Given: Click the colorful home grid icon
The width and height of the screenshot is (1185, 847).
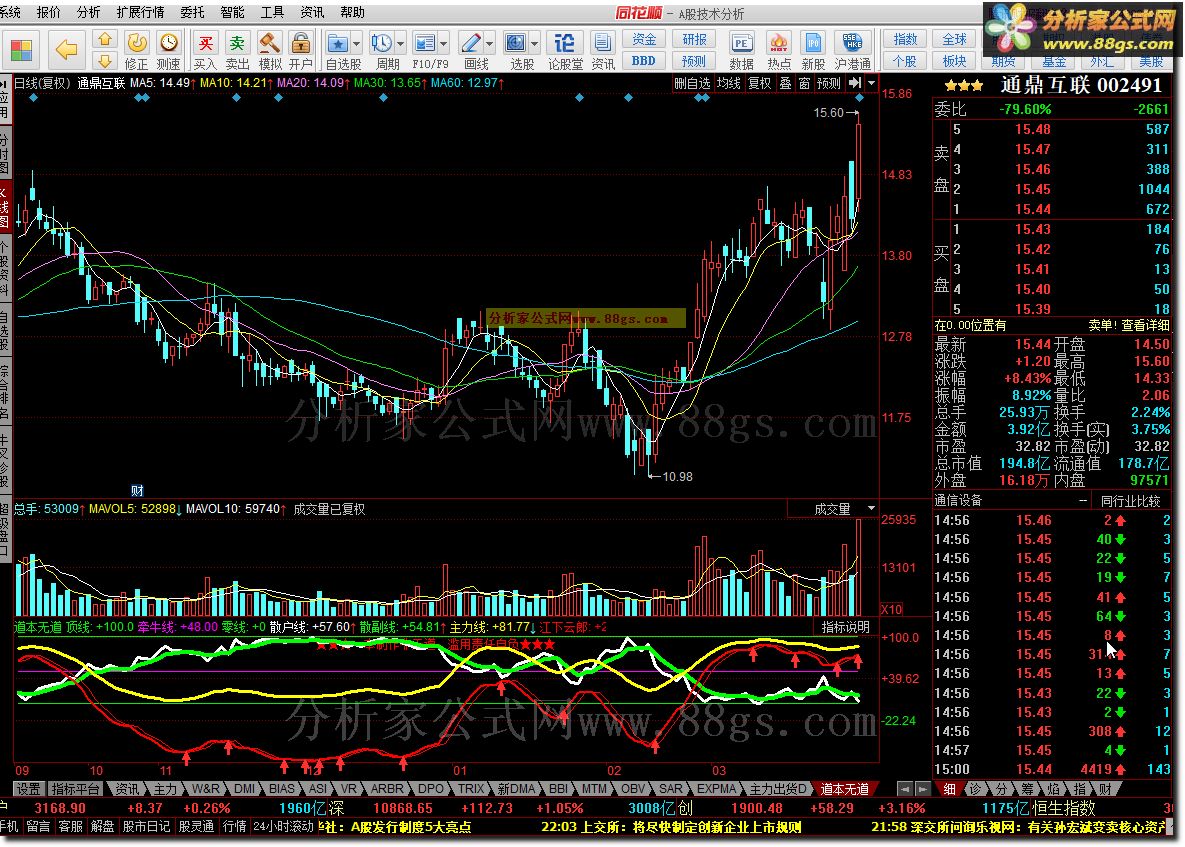Looking at the screenshot, I should click(x=22, y=50).
